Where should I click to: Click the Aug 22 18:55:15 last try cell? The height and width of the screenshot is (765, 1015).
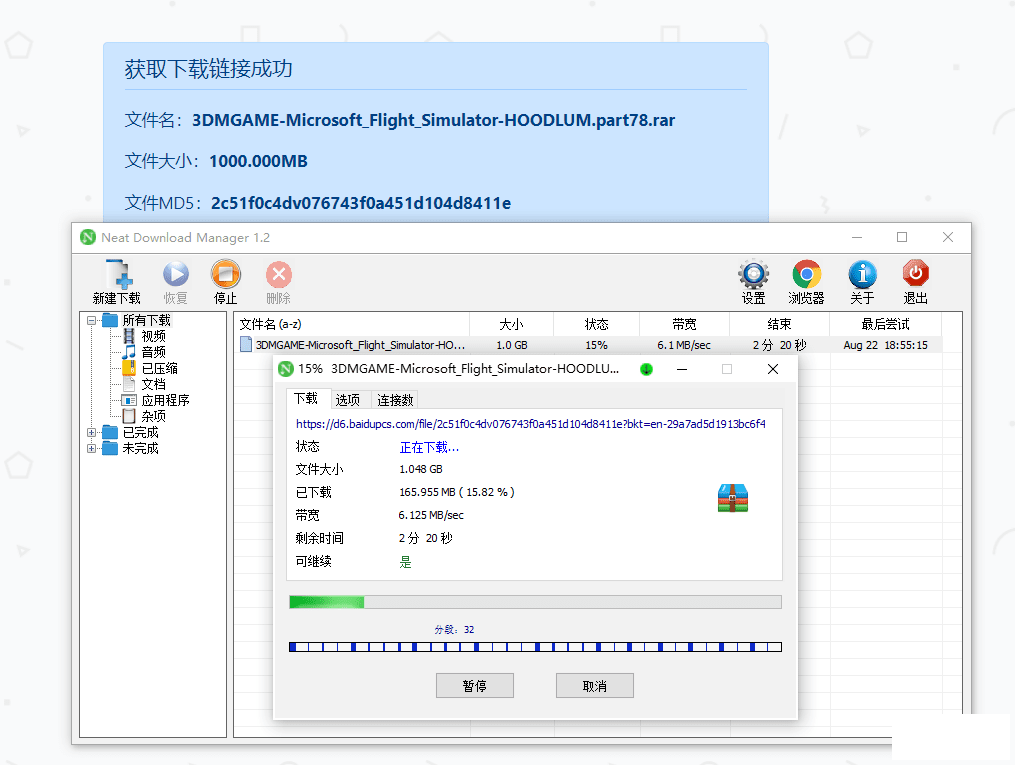pos(886,345)
